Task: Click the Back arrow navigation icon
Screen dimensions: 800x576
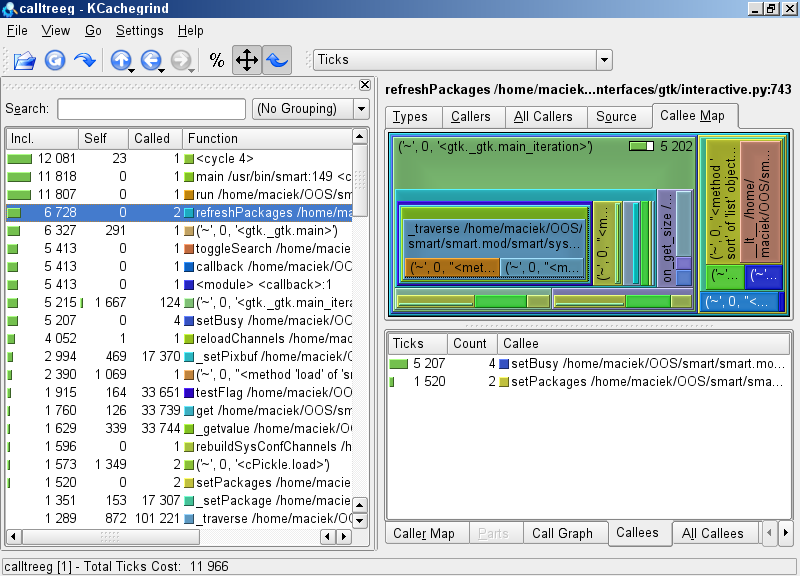Action: point(150,60)
